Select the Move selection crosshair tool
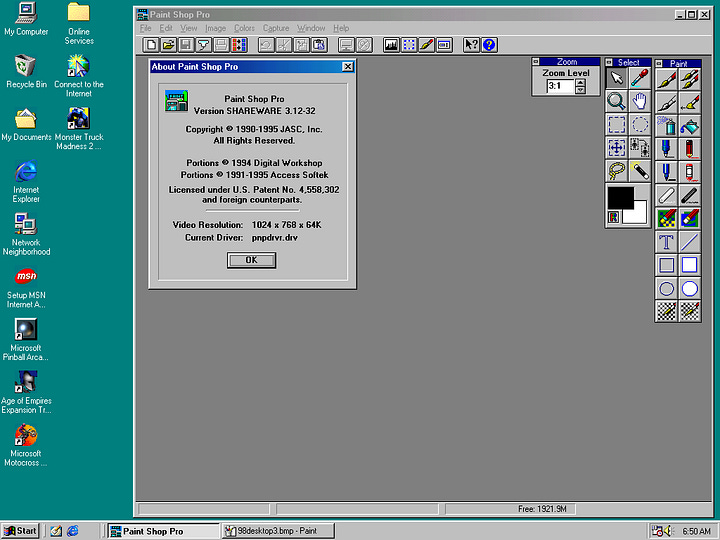Image resolution: width=720 pixels, height=540 pixels. [617, 148]
